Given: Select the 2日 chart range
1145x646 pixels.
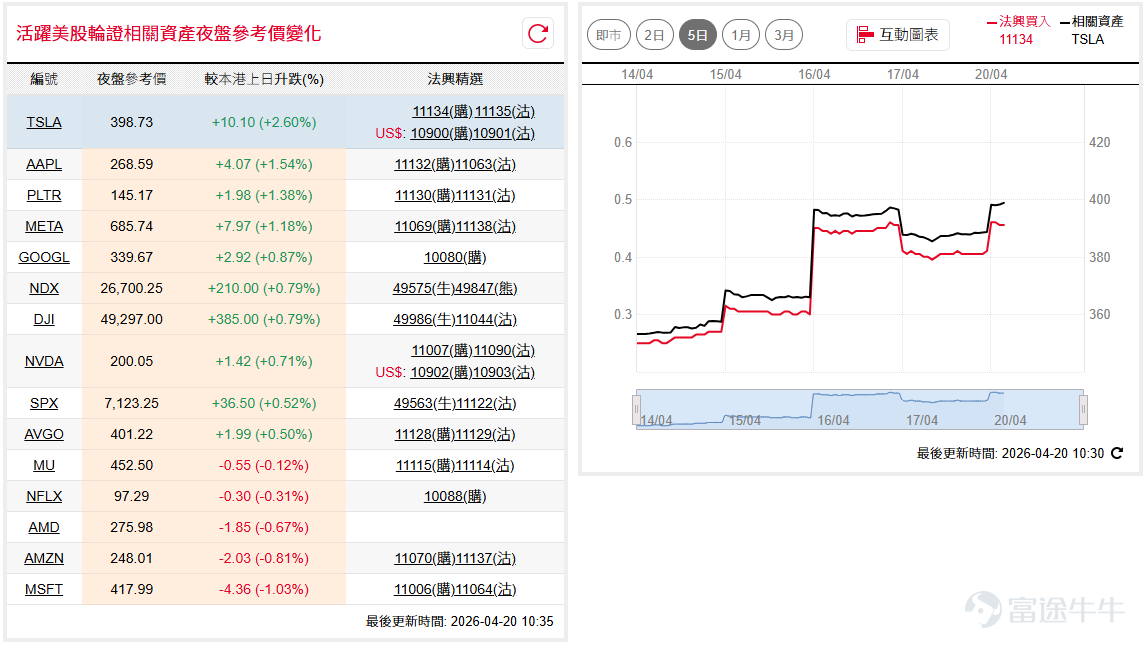Looking at the screenshot, I should pyautogui.click(x=654, y=35).
